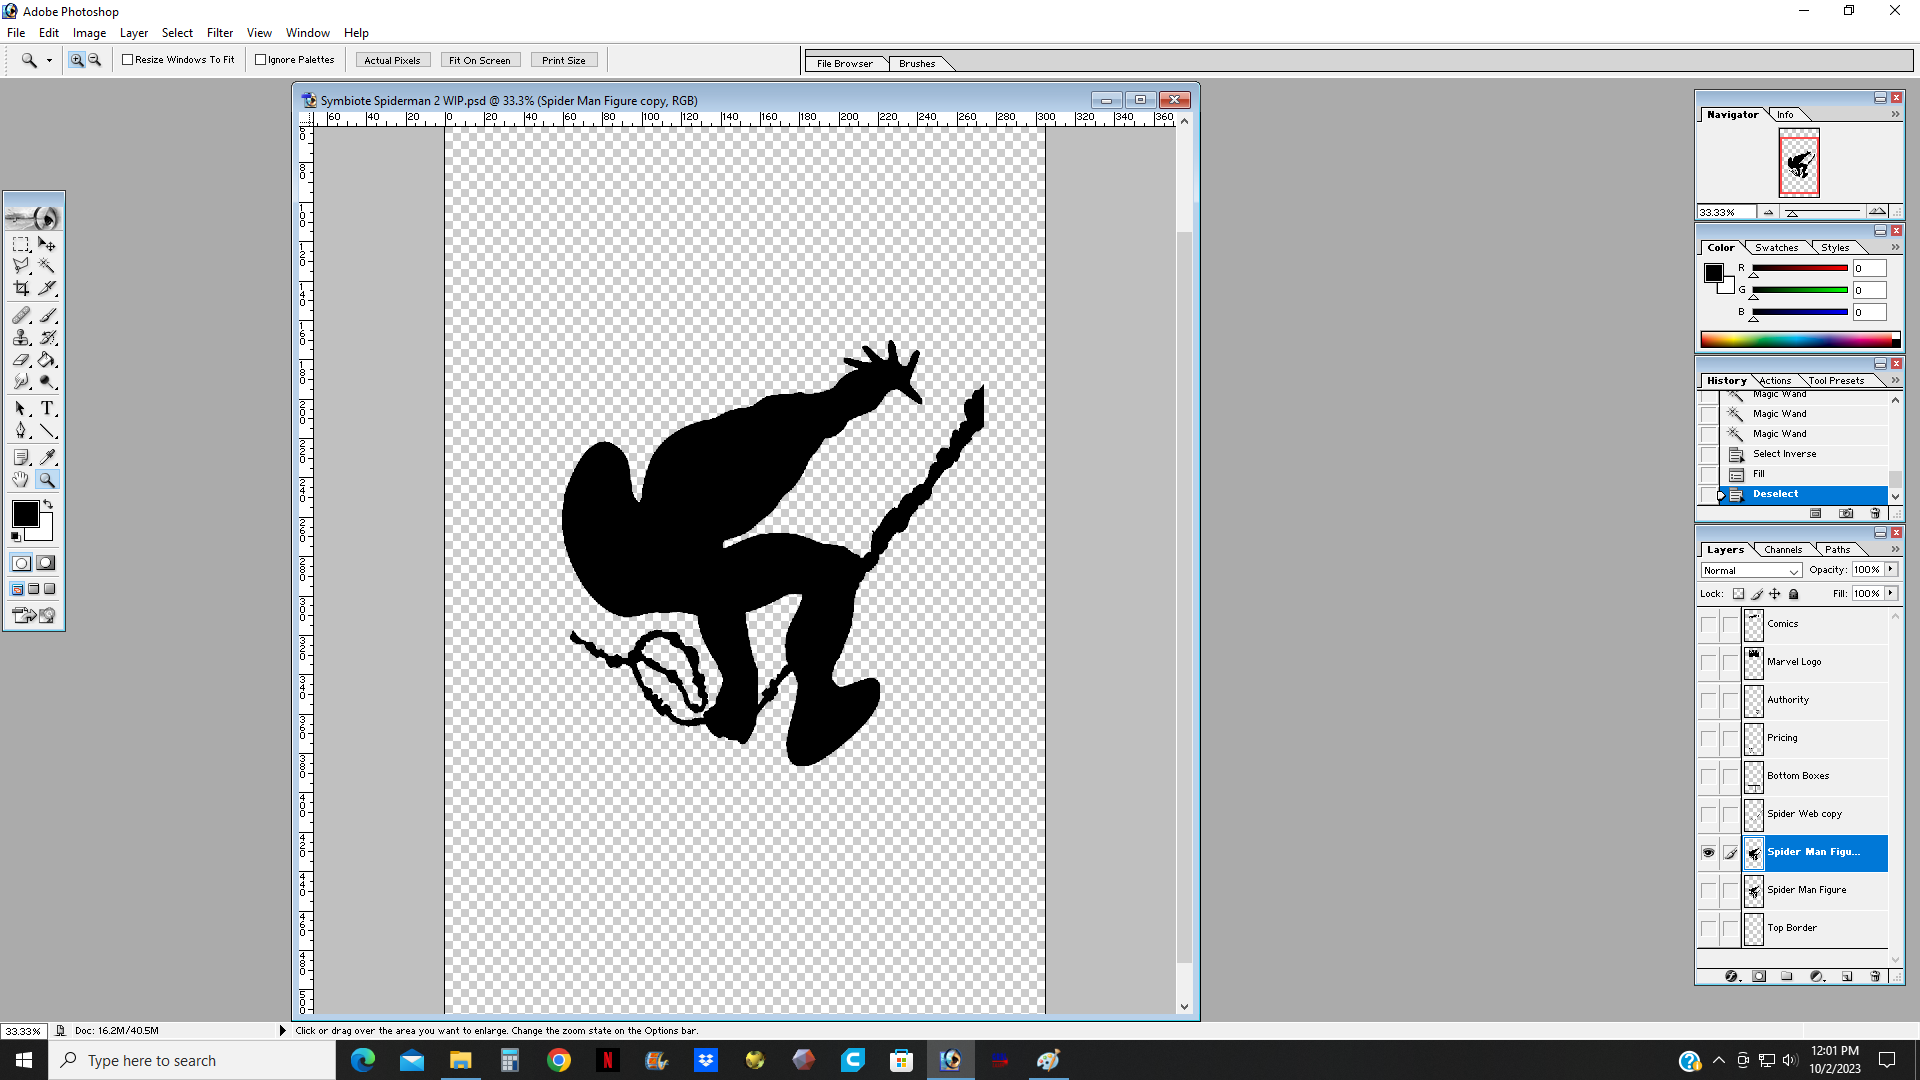Open the layer Opacity slider arrow

pos(1891,569)
